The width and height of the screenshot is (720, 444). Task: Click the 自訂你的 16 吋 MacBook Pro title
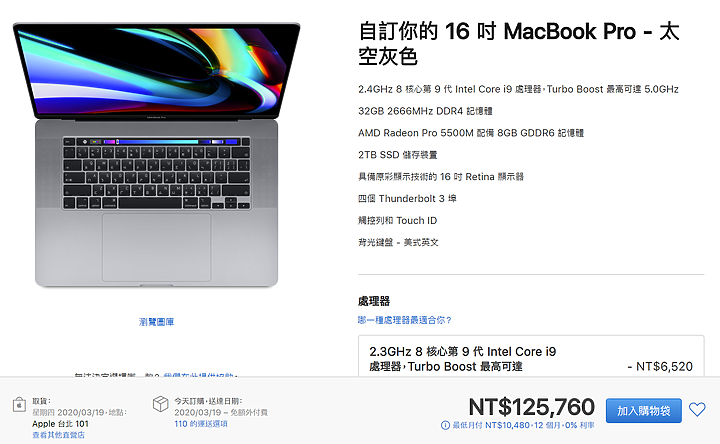[519, 44]
